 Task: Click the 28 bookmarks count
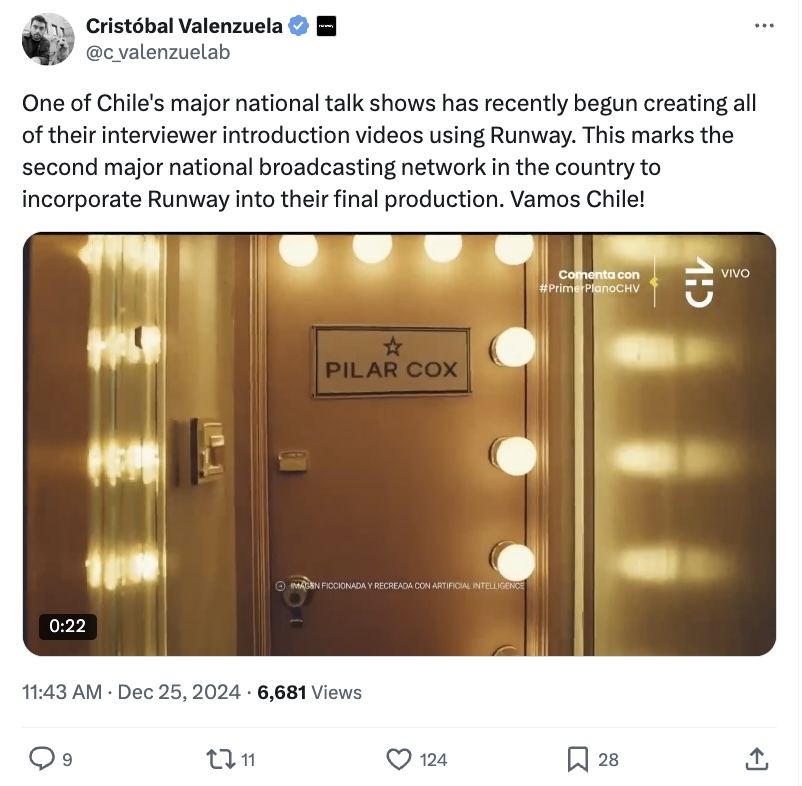click(x=608, y=760)
